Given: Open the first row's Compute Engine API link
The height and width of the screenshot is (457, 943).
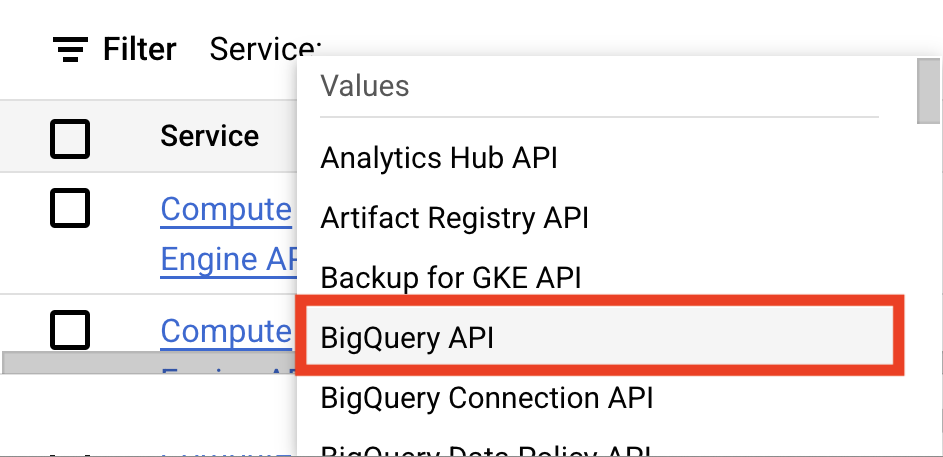Looking at the screenshot, I should [226, 210].
